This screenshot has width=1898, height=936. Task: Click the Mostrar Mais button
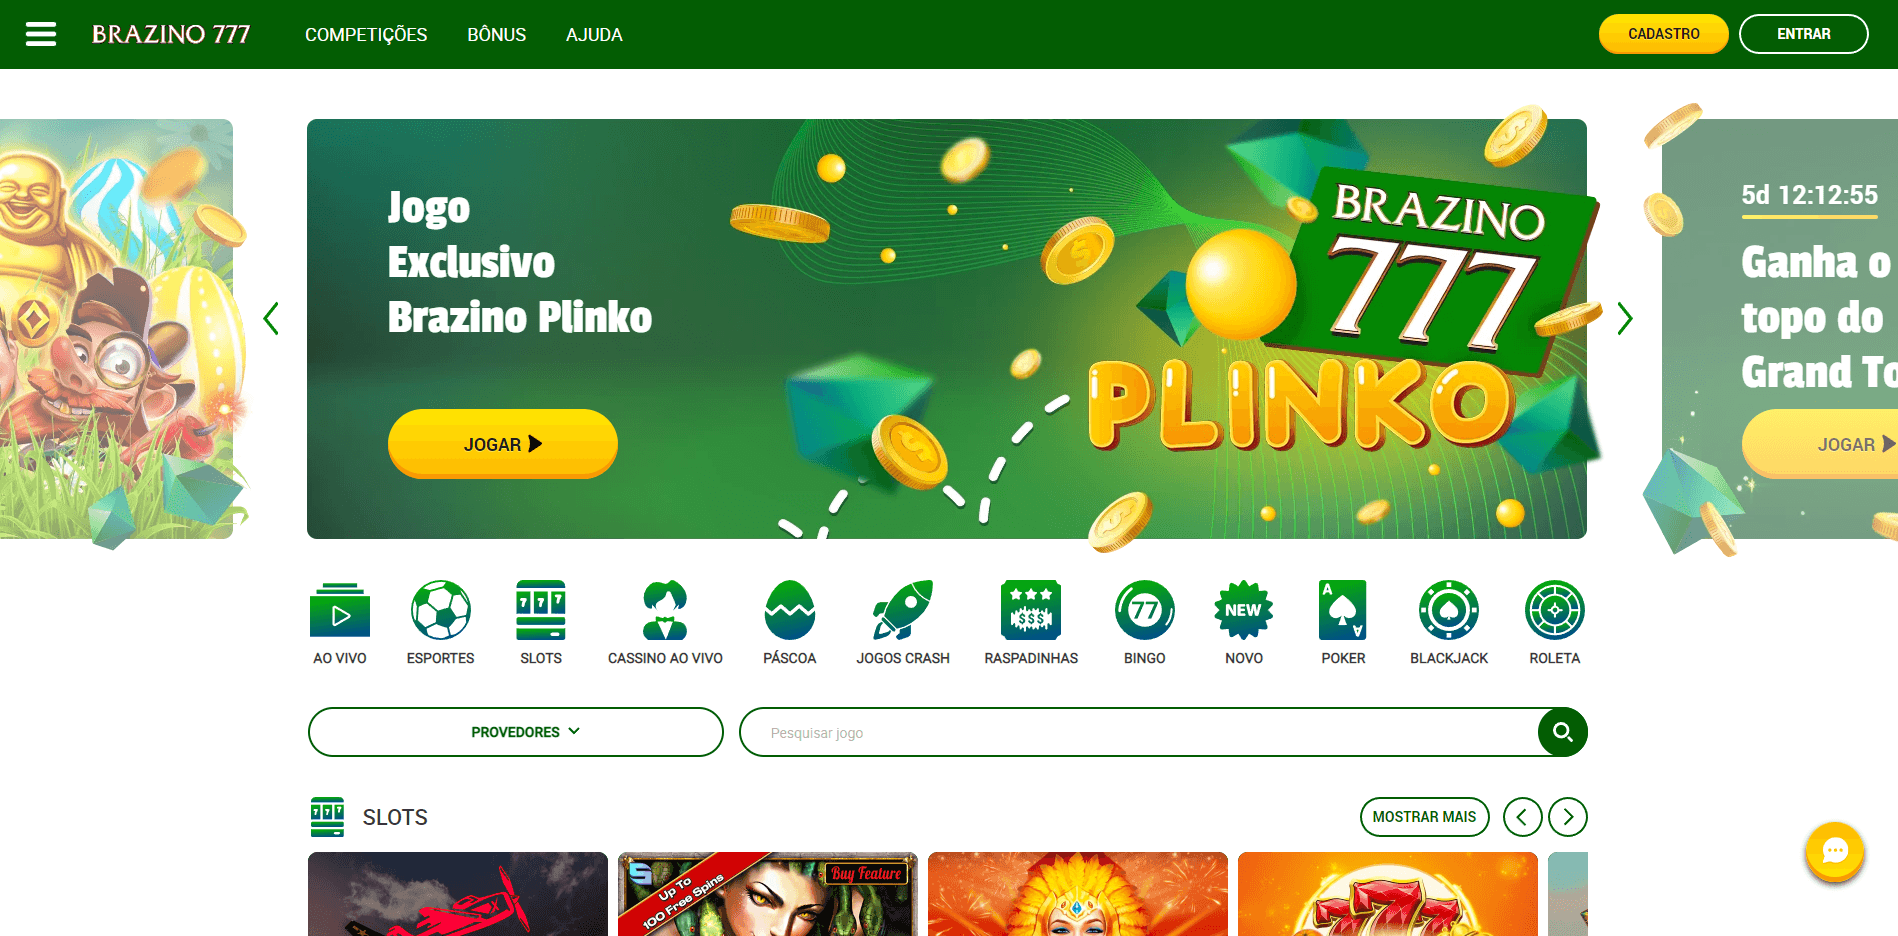(1425, 817)
